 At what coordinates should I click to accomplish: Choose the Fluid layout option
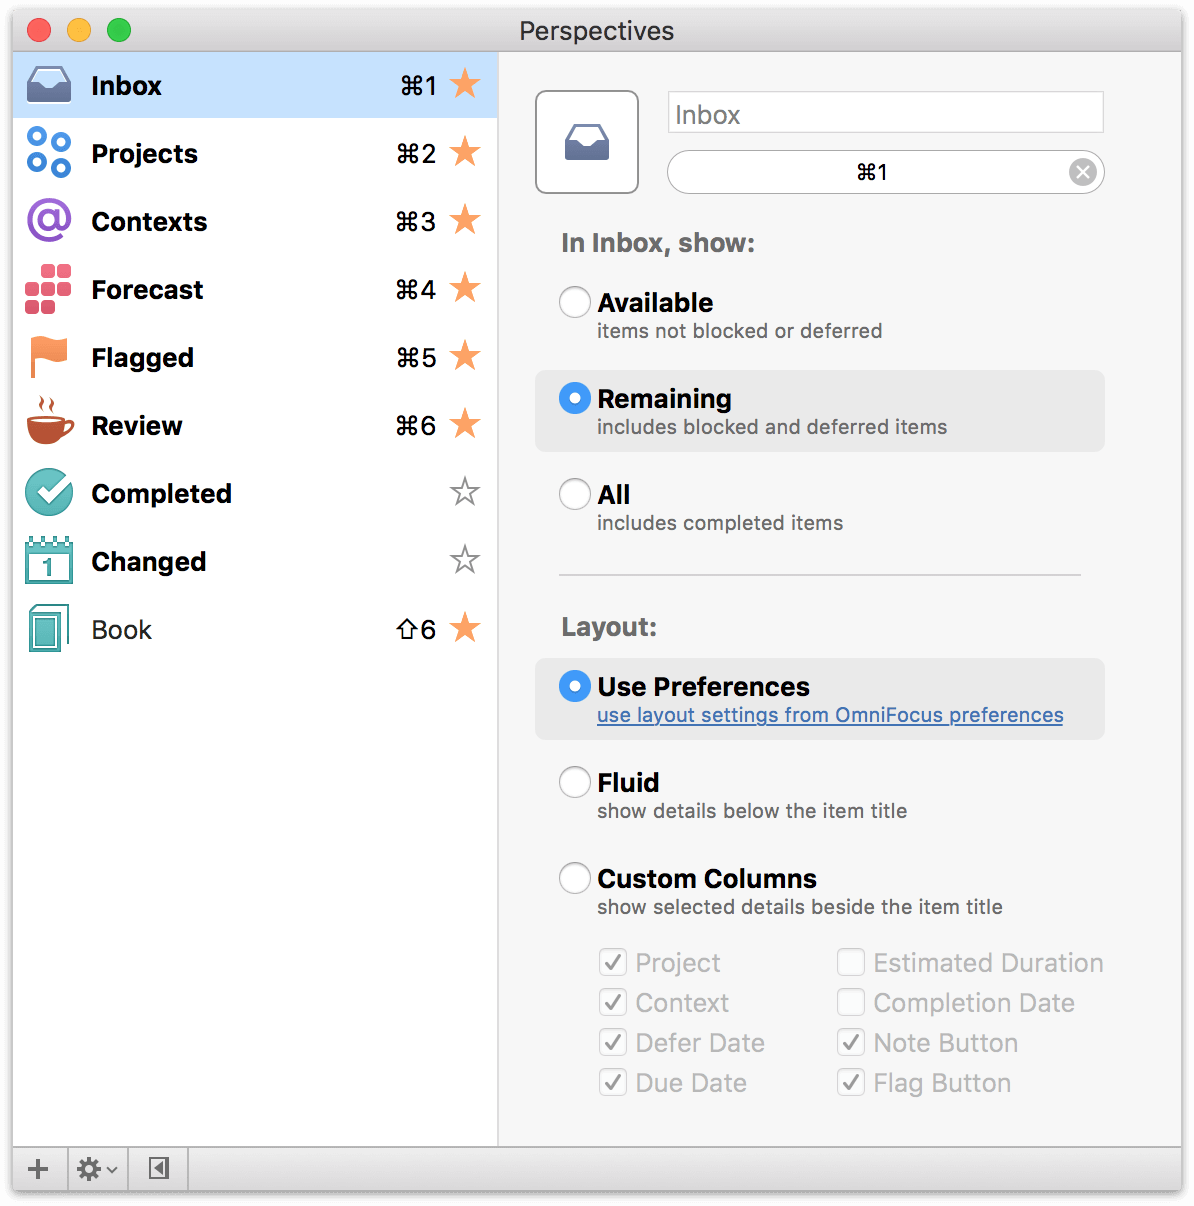pos(575,782)
